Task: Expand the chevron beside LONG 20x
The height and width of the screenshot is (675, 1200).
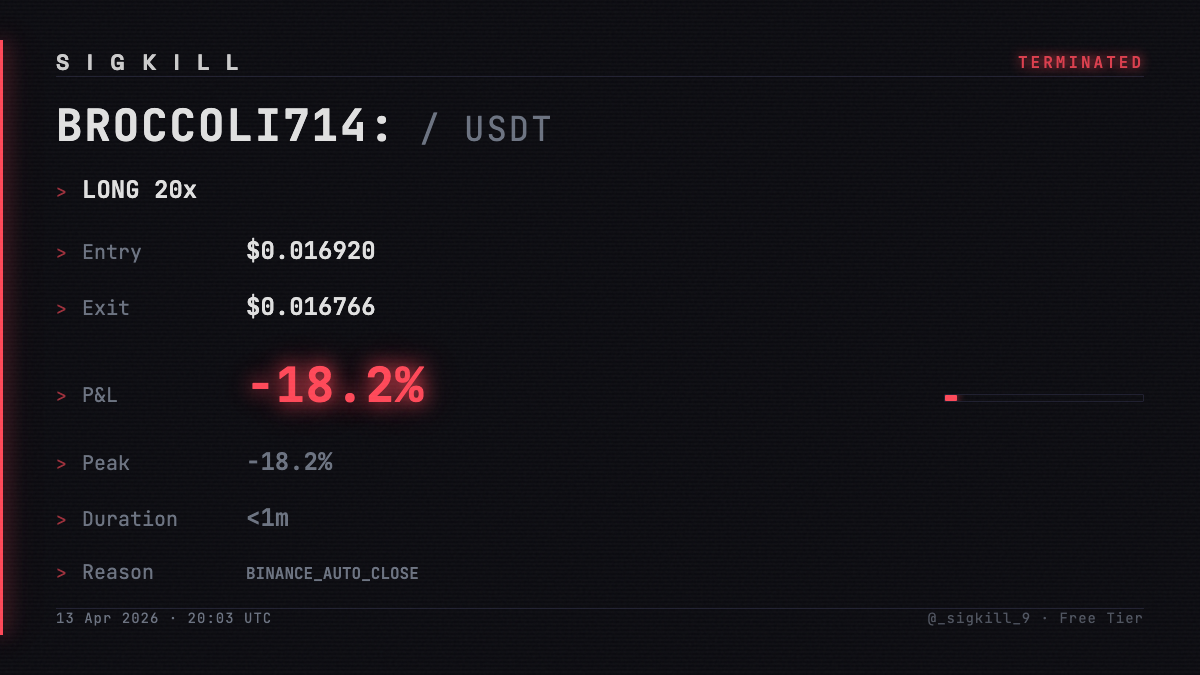Action: [x=62, y=191]
